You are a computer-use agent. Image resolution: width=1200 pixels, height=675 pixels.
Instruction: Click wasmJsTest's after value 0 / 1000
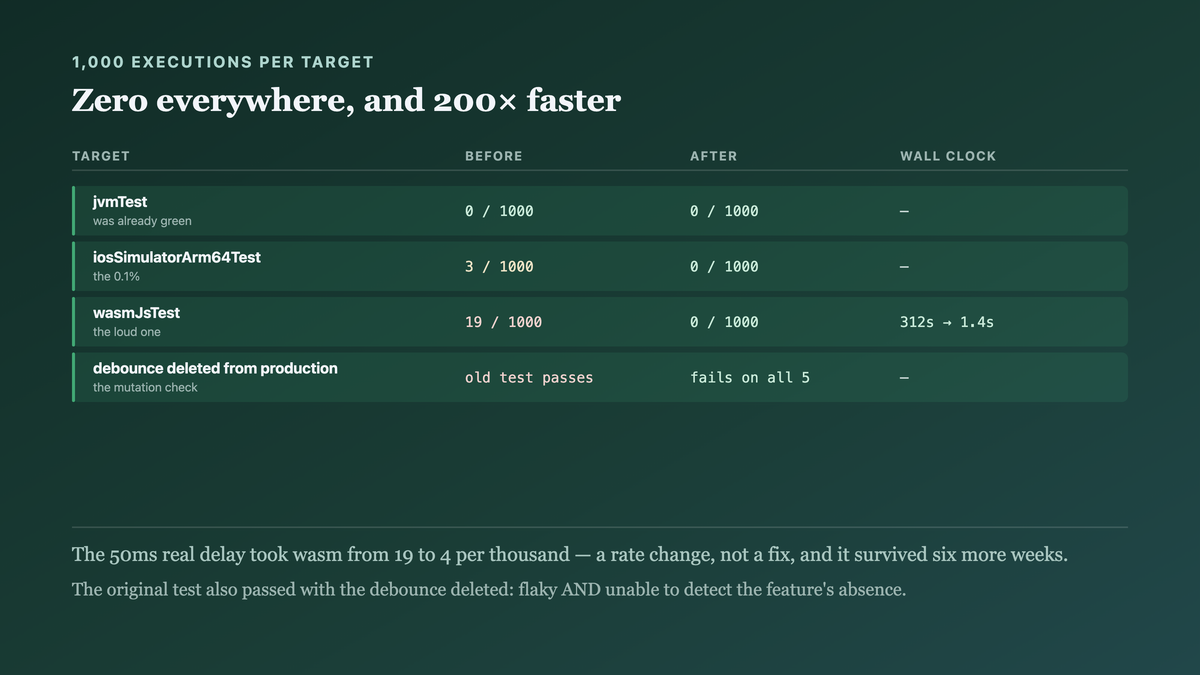coord(724,322)
